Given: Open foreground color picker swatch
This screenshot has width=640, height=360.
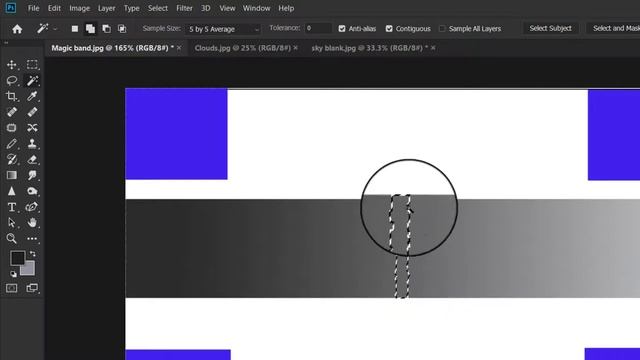Looking at the screenshot, I should tap(17, 258).
